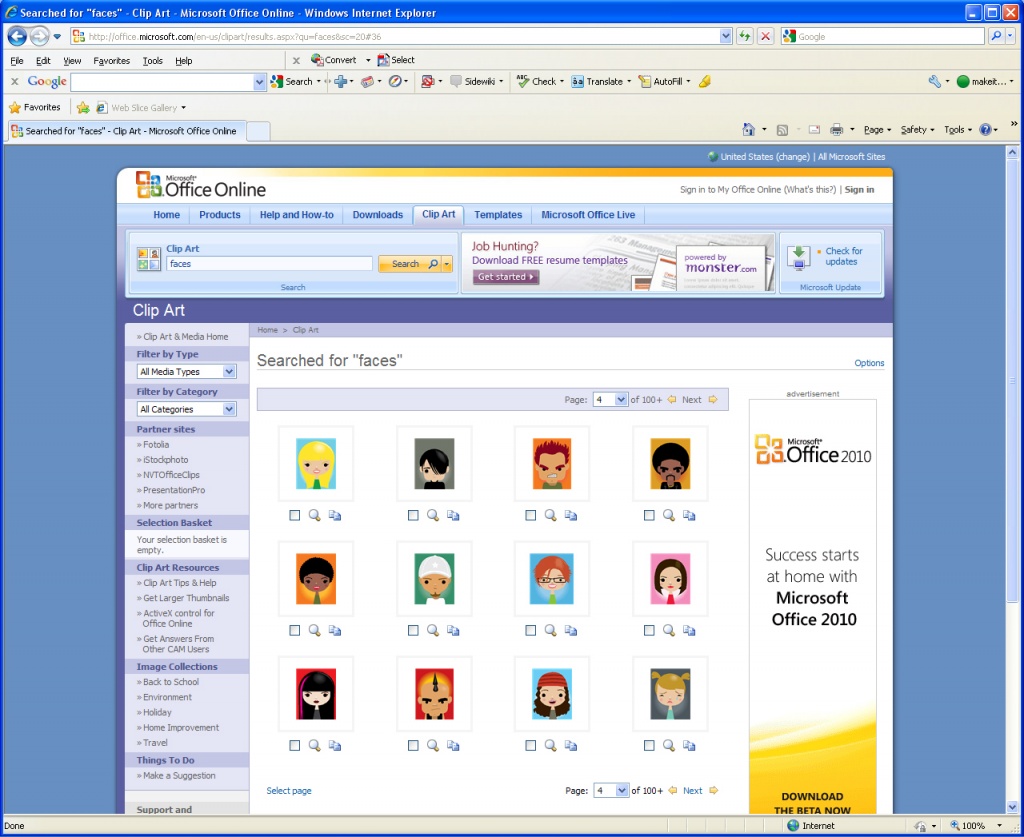Check the box under red spiky hair face
1024x837 pixels.
[x=530, y=515]
